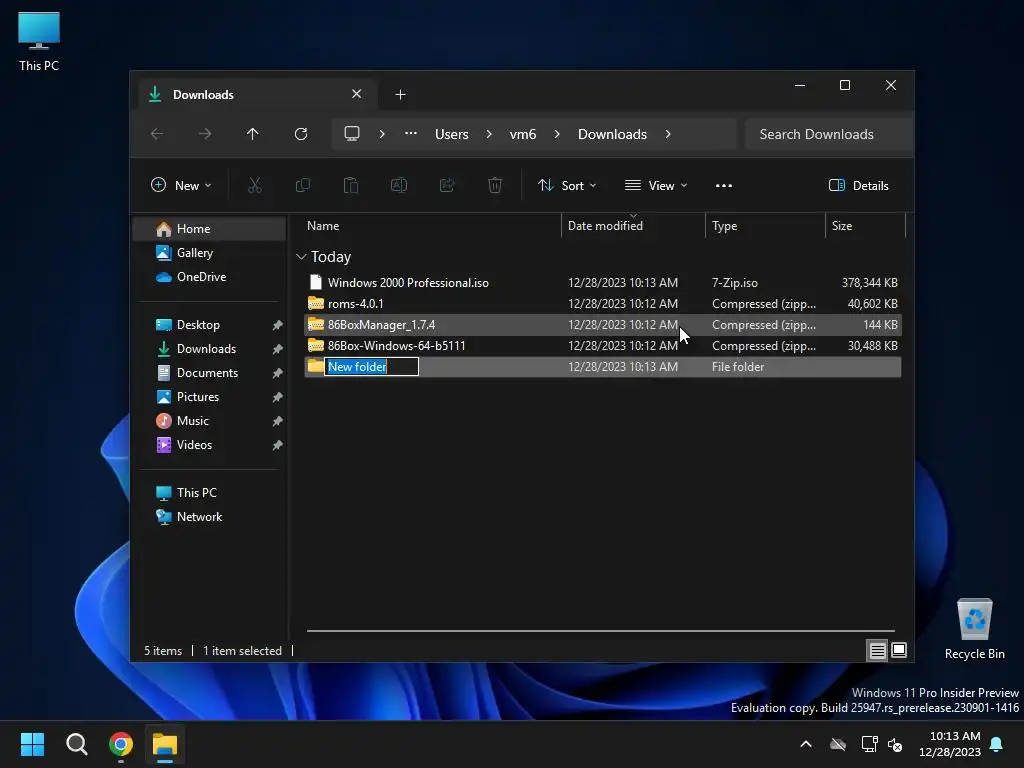Expand chevron after Users breadcrumb
Image resolution: width=1024 pixels, height=768 pixels.
(489, 134)
